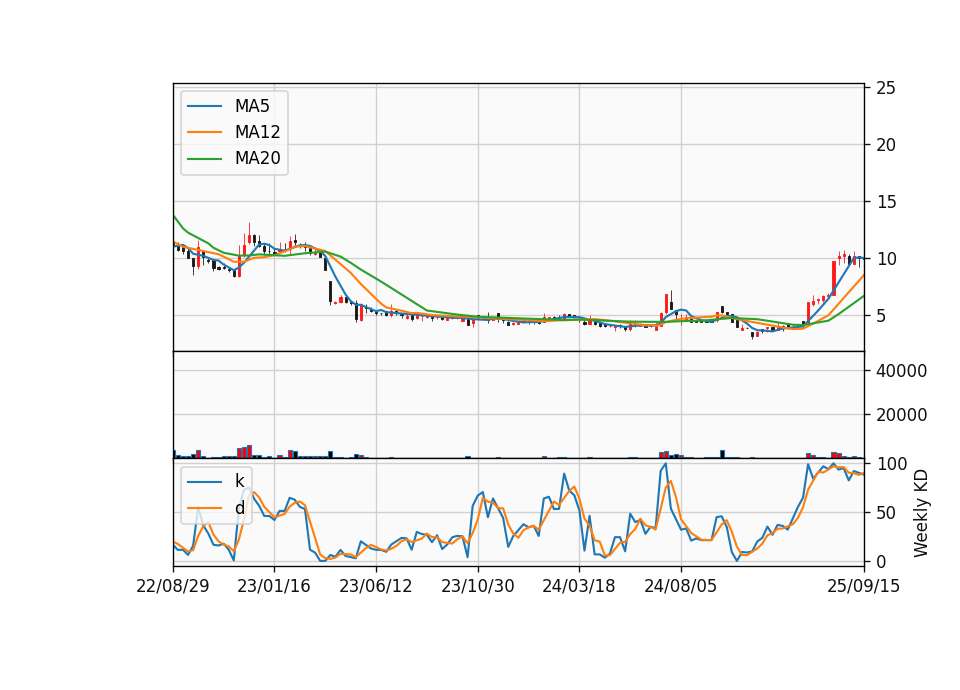Click the 25/09/15 date axis label
The height and width of the screenshot is (690, 960).
pos(863,586)
